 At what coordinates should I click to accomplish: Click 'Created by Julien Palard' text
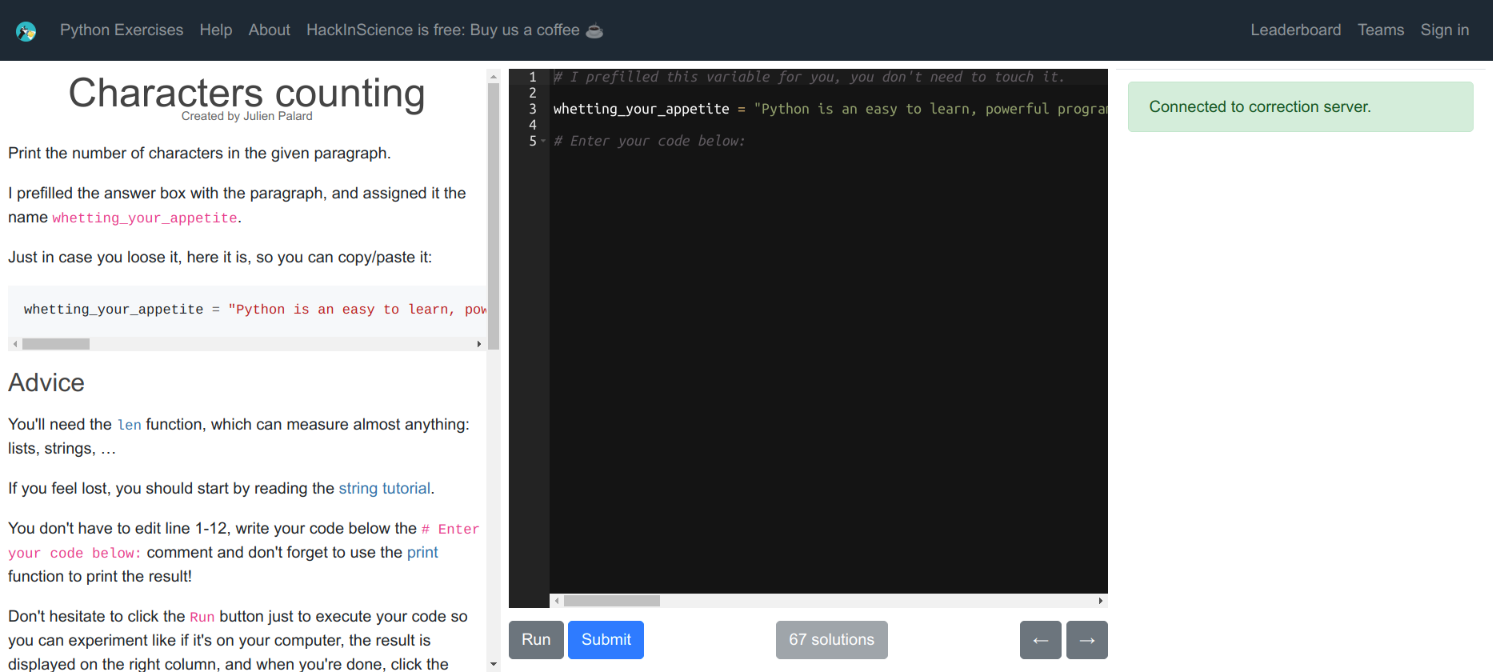[x=247, y=116]
